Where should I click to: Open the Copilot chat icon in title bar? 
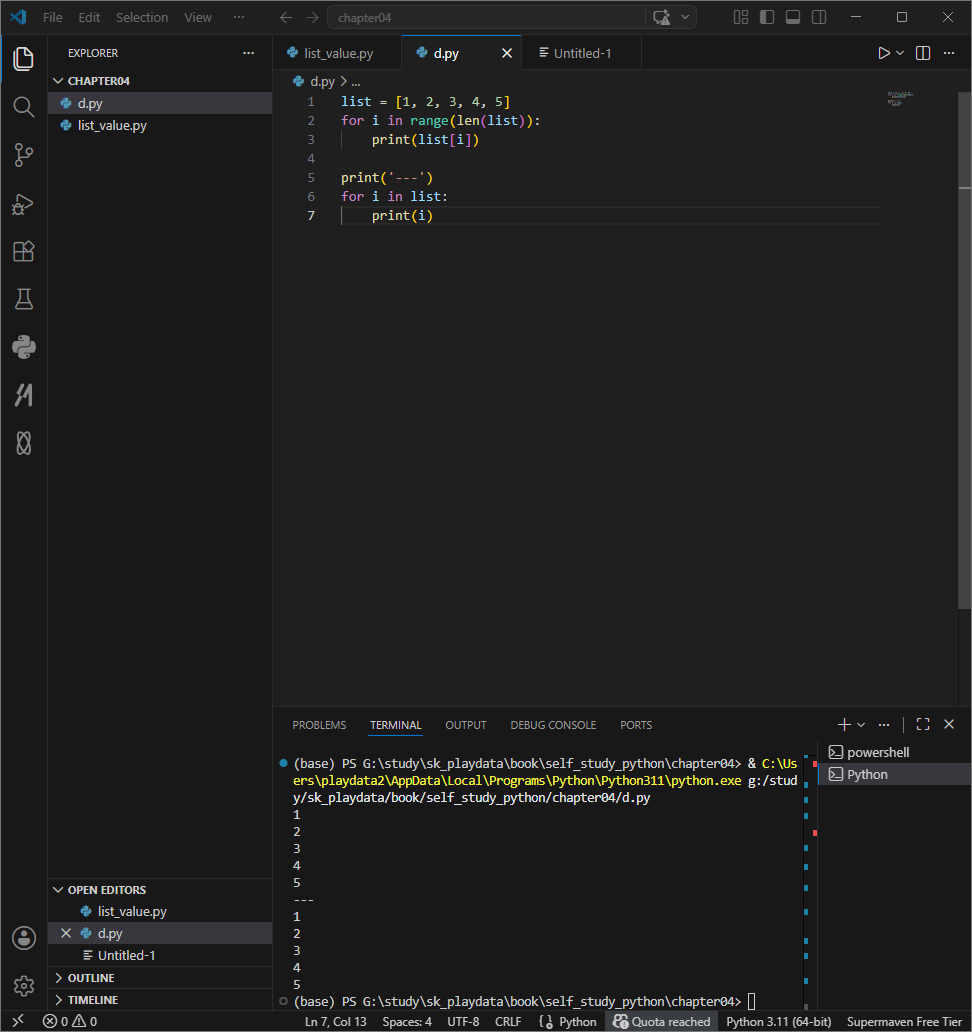coord(661,18)
